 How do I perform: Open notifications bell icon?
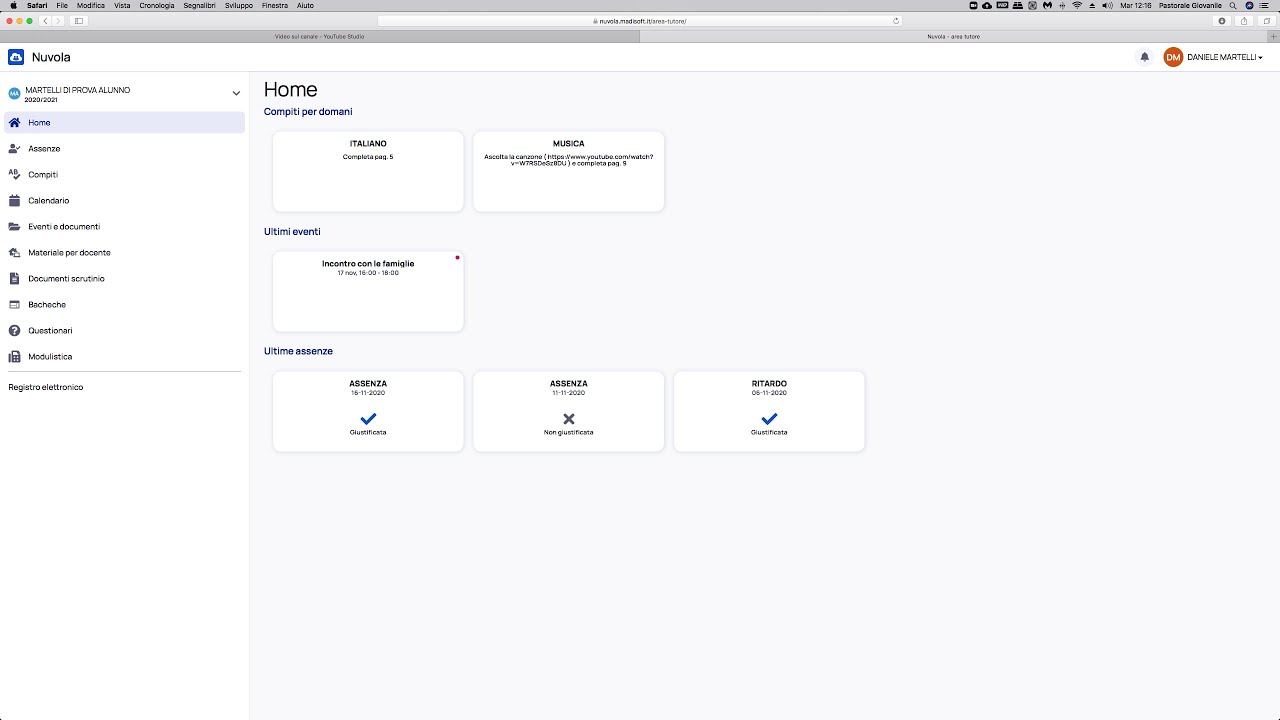1145,57
